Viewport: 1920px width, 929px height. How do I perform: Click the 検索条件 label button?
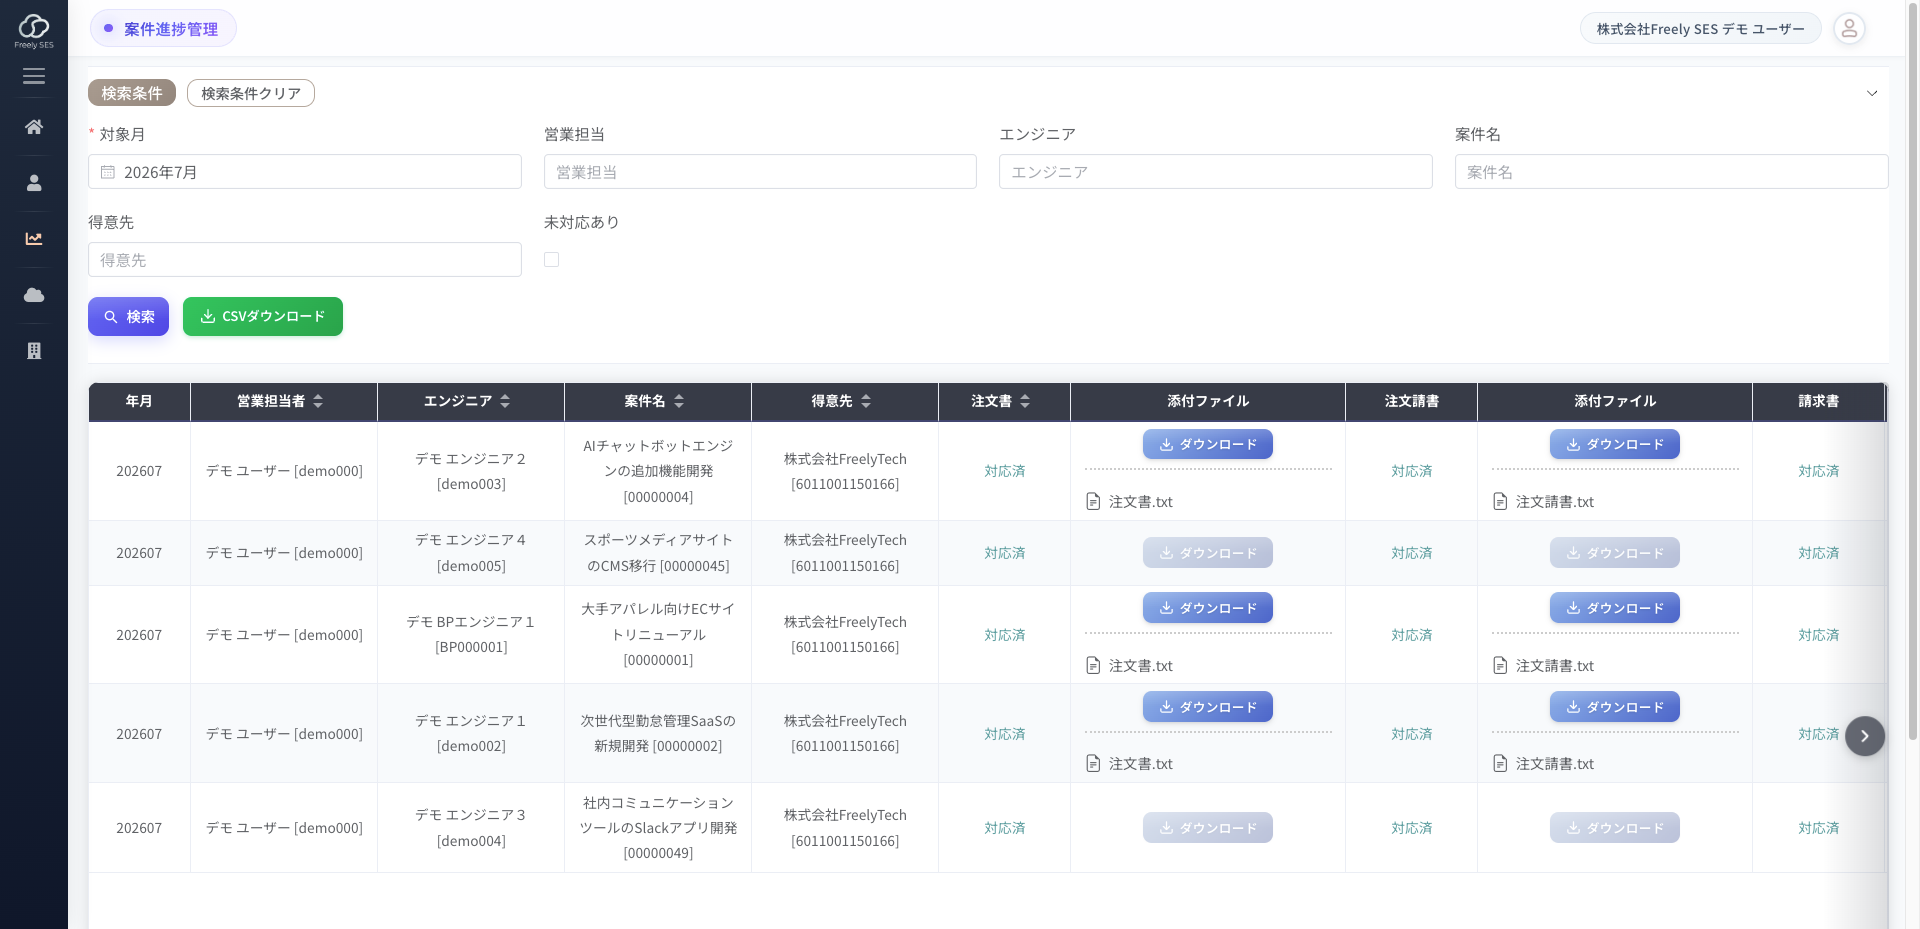[132, 93]
